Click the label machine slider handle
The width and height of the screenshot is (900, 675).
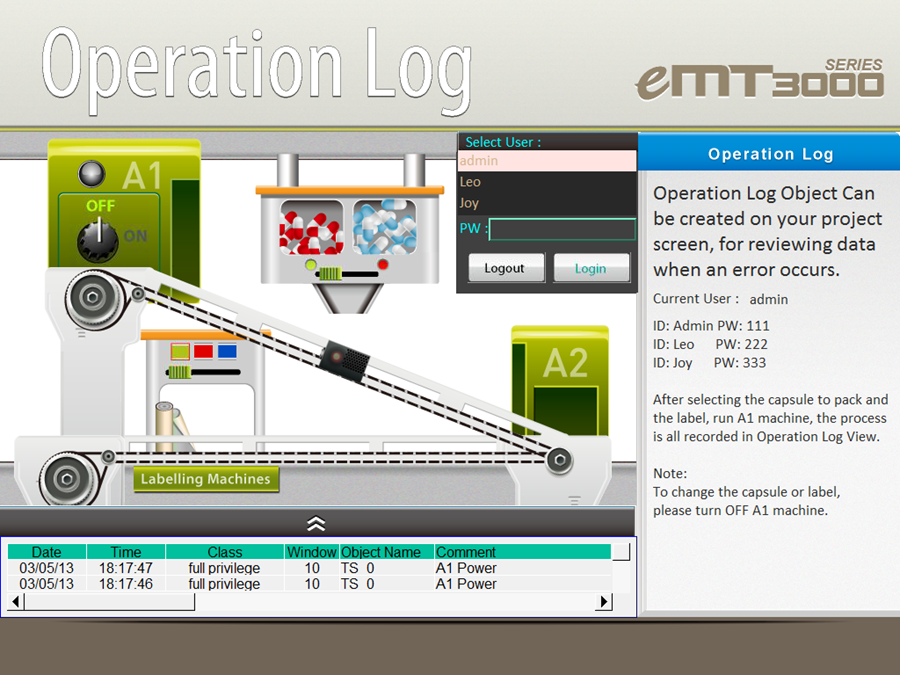179,372
